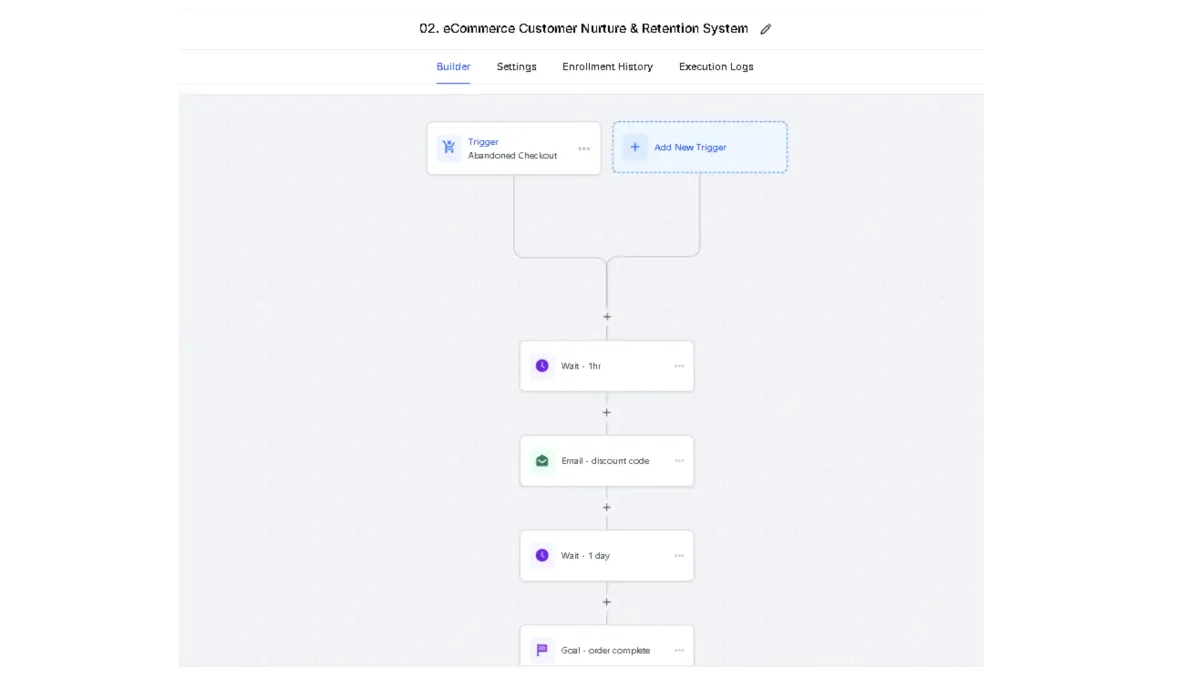Click the plus icon in Add New Trigger
Image resolution: width=1200 pixels, height=675 pixels.
(635, 147)
